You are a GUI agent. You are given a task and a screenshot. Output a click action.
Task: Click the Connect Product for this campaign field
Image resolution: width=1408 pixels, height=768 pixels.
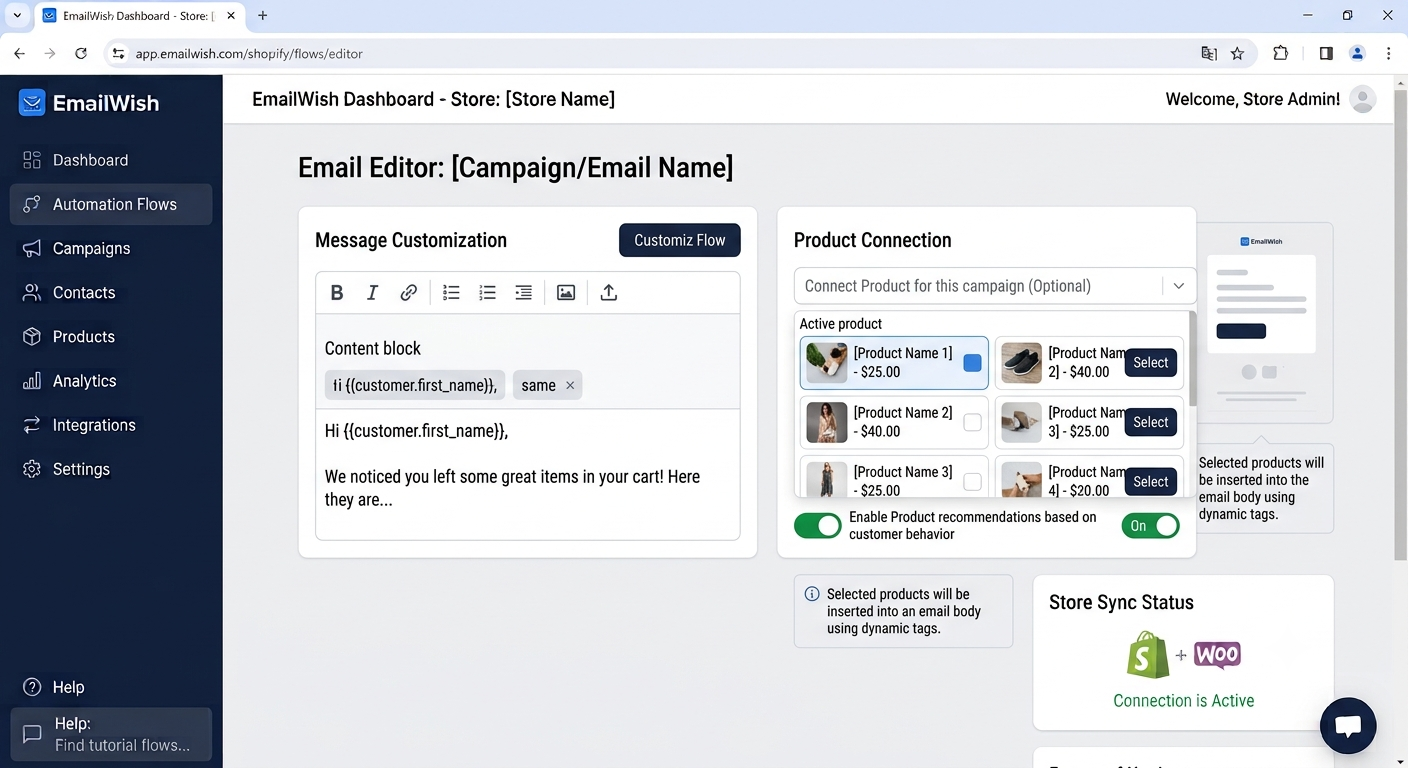pos(995,286)
